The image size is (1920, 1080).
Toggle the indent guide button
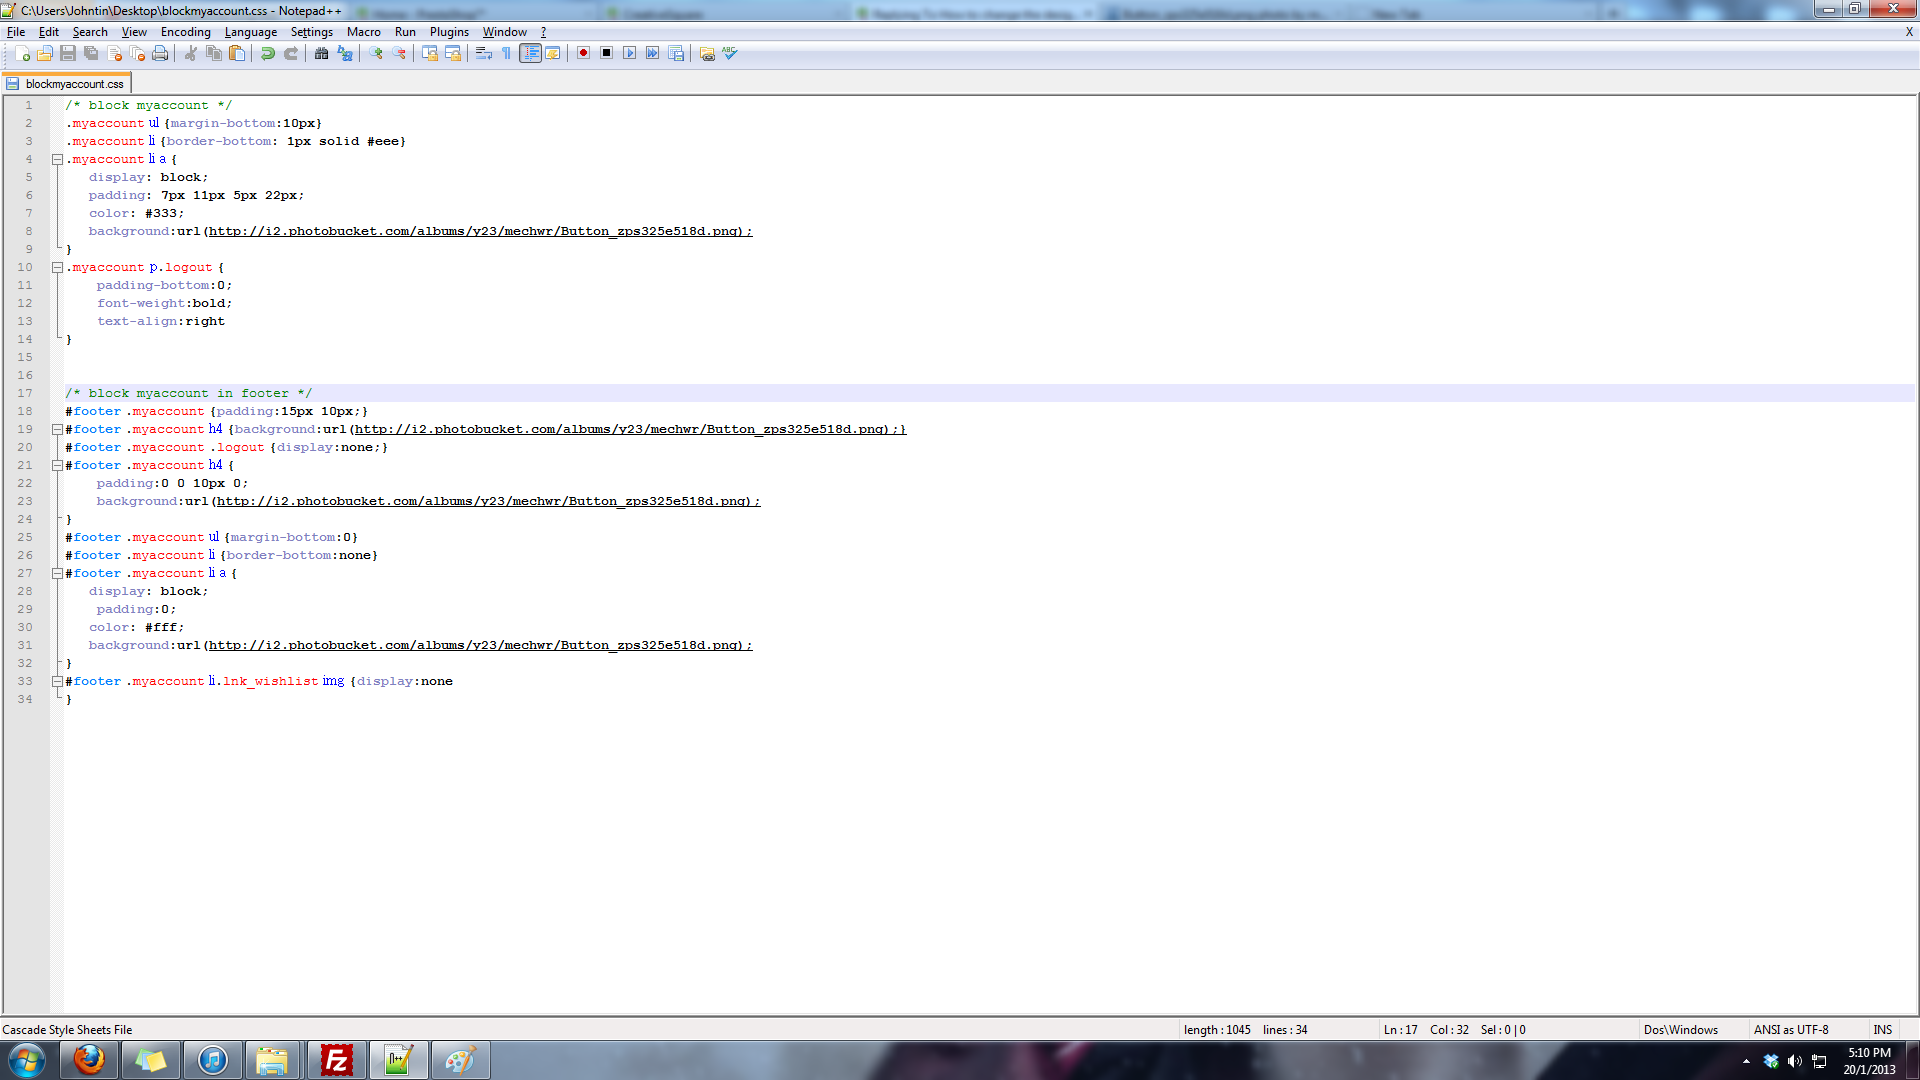coord(530,54)
